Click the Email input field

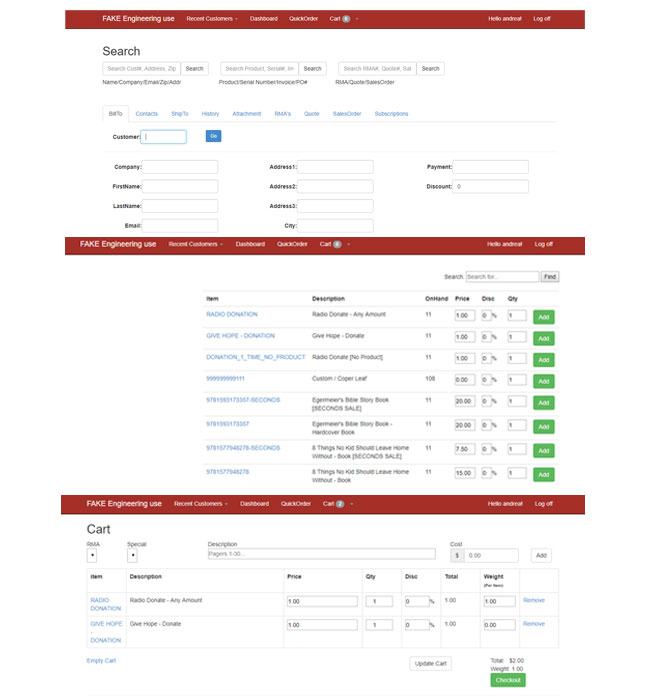(180, 226)
